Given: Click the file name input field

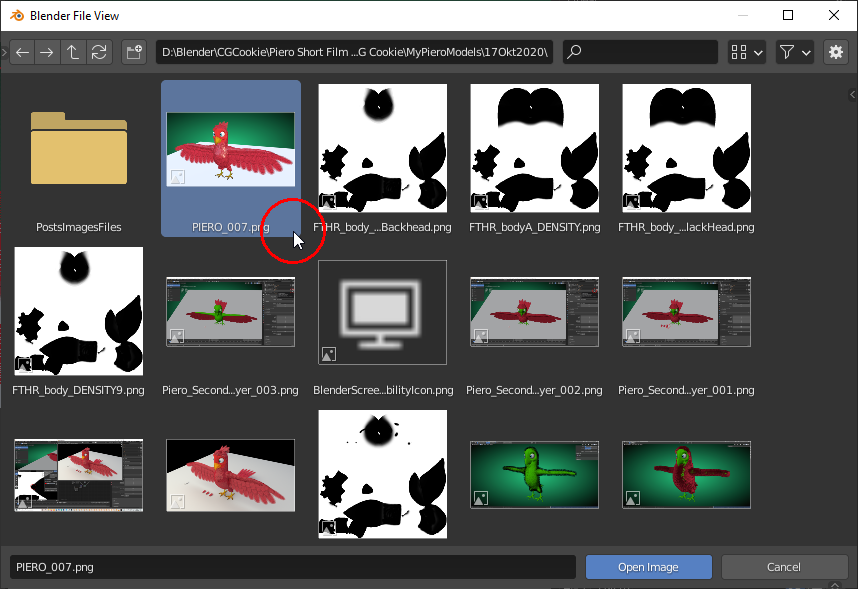Looking at the screenshot, I should [292, 567].
